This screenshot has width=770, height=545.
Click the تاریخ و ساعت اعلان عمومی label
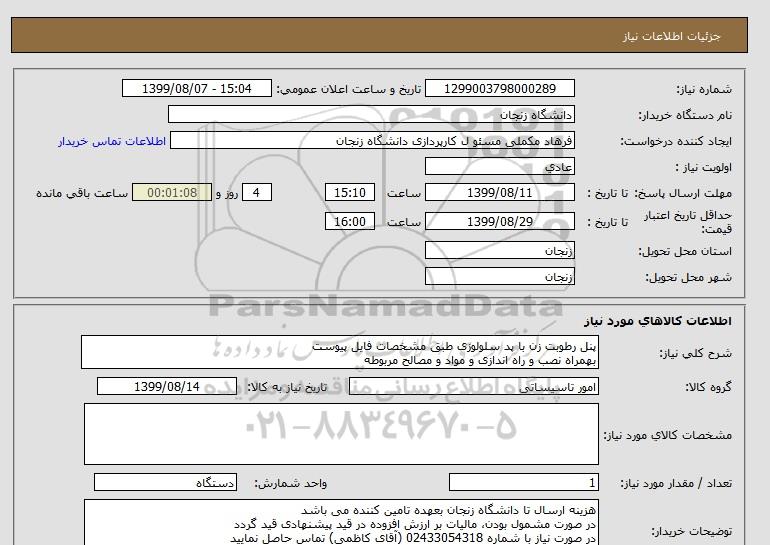pos(349,89)
